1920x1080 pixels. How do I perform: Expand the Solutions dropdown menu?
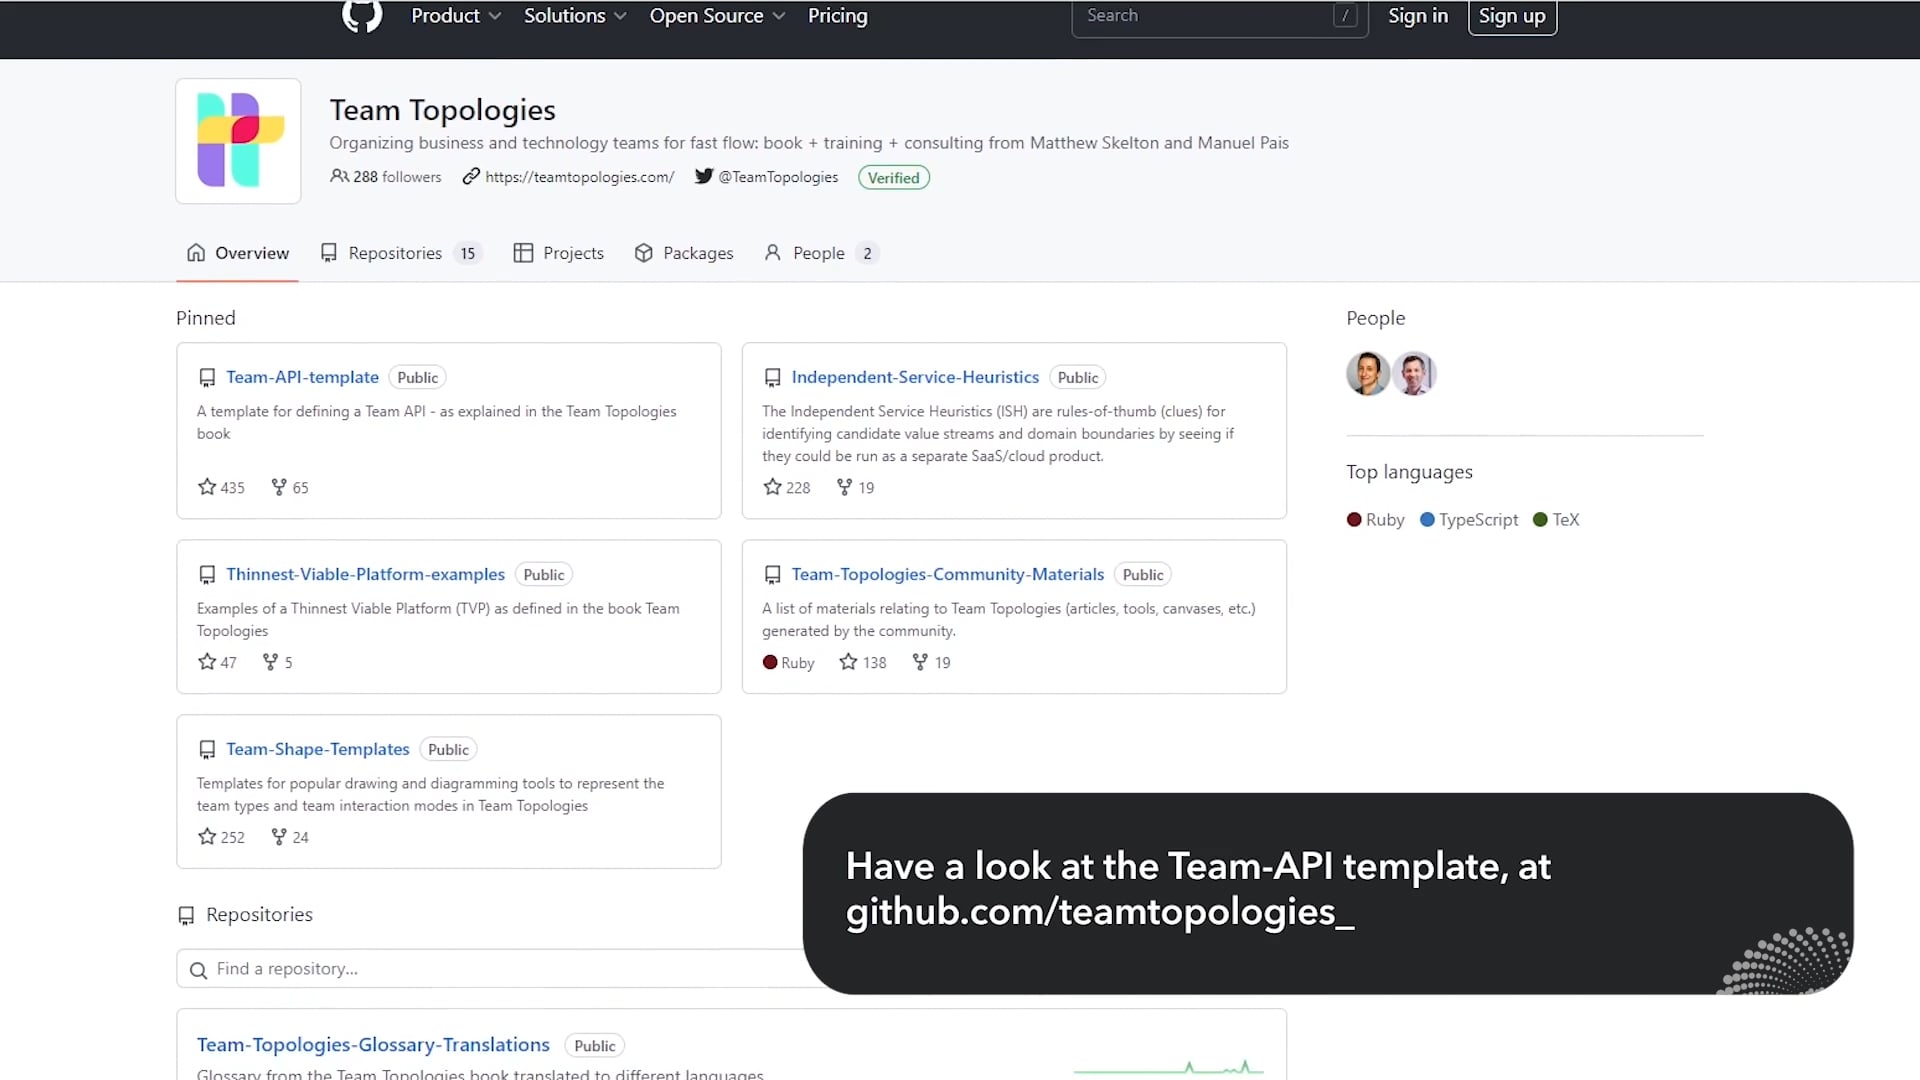click(575, 16)
